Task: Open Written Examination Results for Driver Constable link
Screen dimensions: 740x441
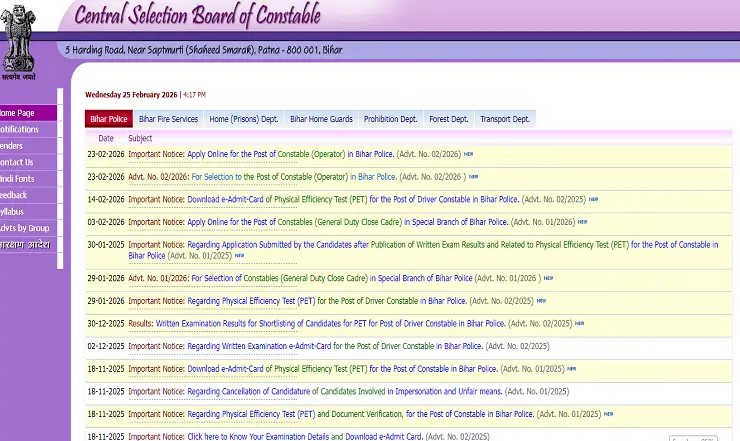Action: tap(330, 323)
